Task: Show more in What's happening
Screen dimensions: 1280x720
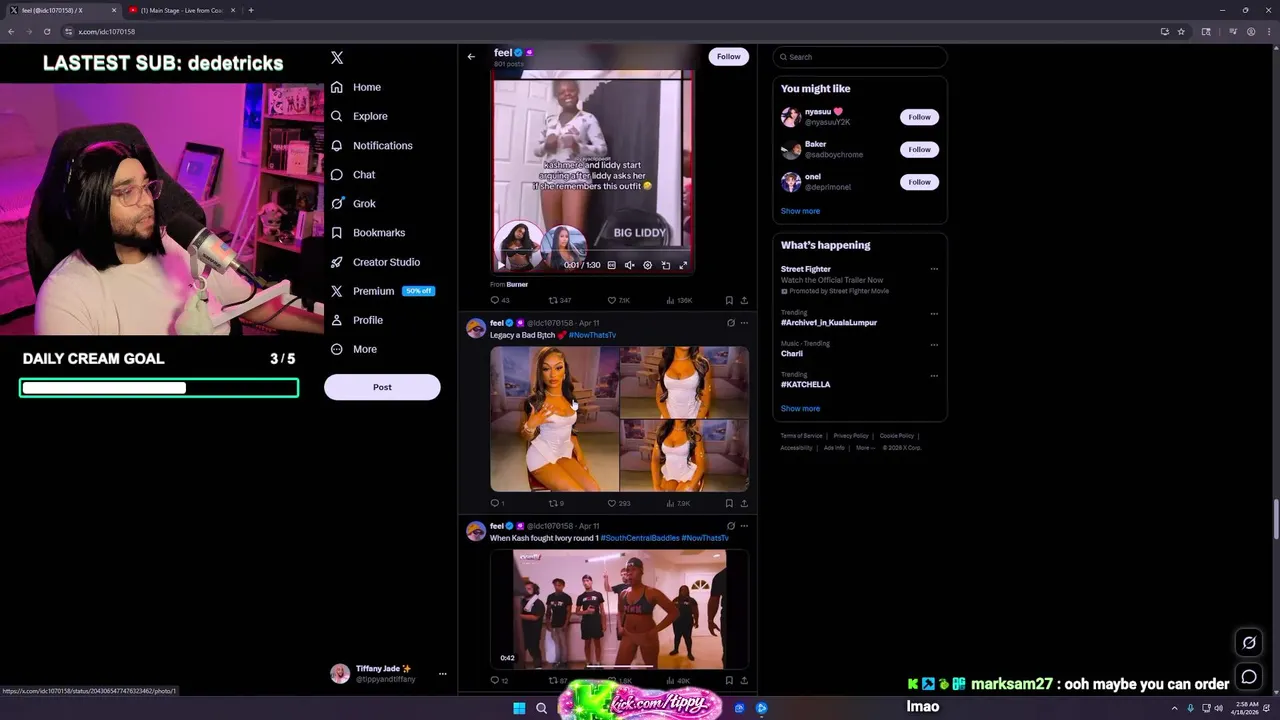Action: 800,408
